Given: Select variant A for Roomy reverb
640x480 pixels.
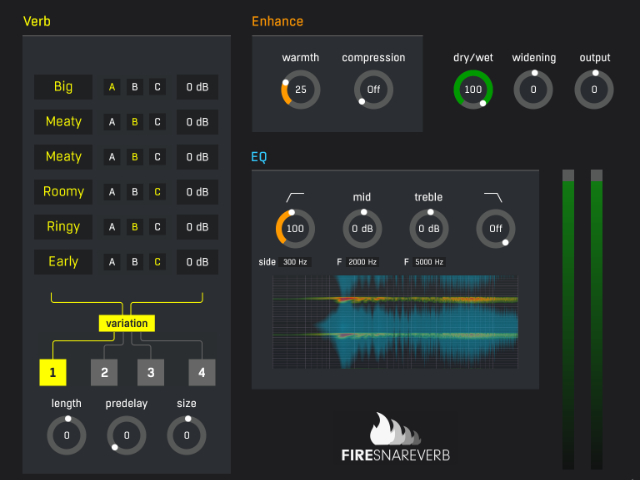Looking at the screenshot, I should click(x=112, y=192).
